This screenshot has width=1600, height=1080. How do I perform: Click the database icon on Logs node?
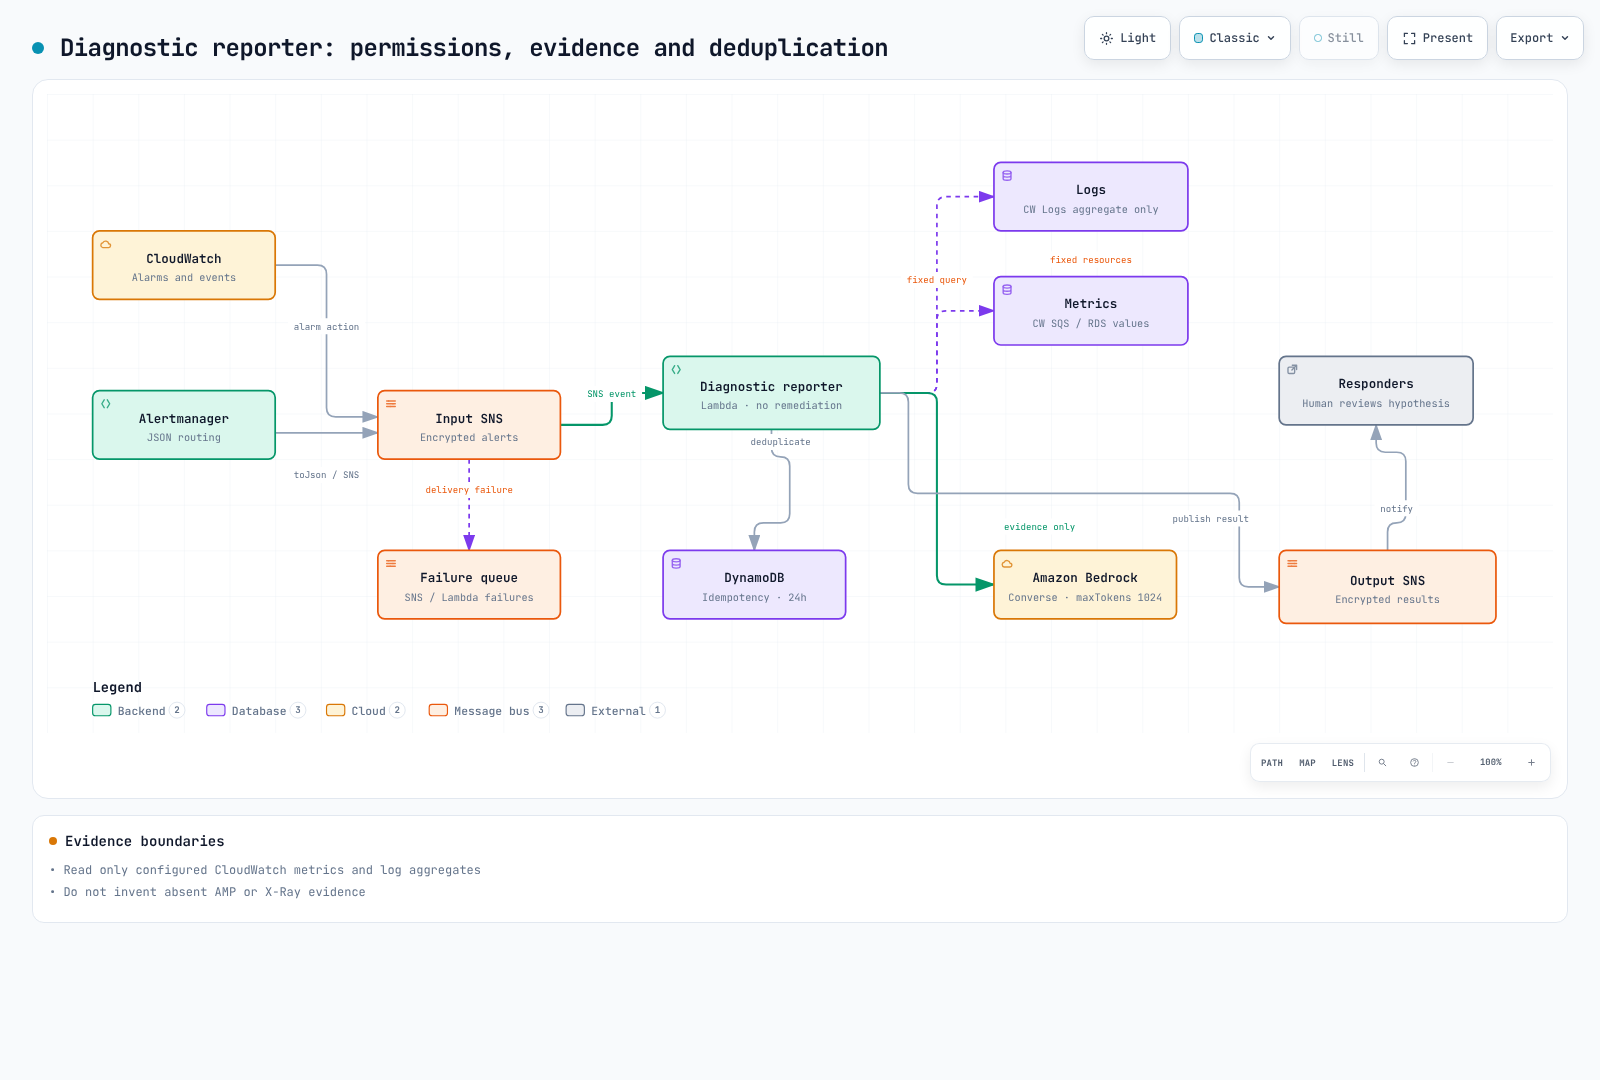(x=1007, y=176)
